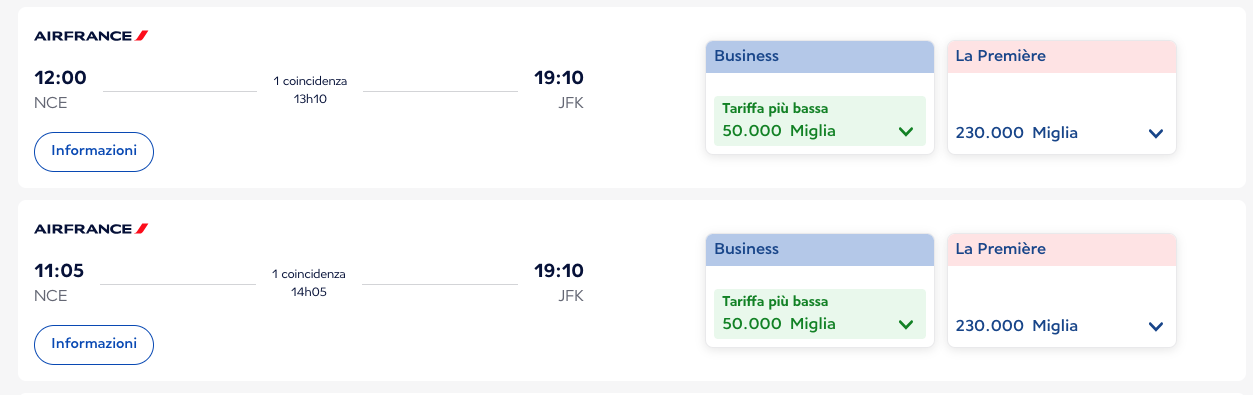Select La Première header on 11:05 flight
Image resolution: width=1253 pixels, height=395 pixels.
1062,249
